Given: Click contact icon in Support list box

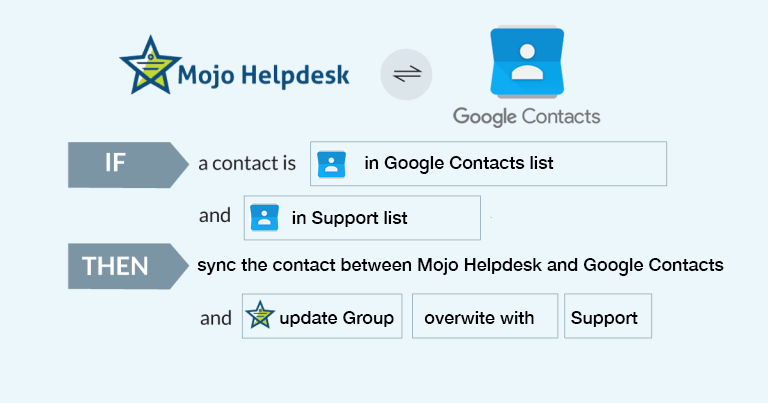Looking at the screenshot, I should click(264, 218).
